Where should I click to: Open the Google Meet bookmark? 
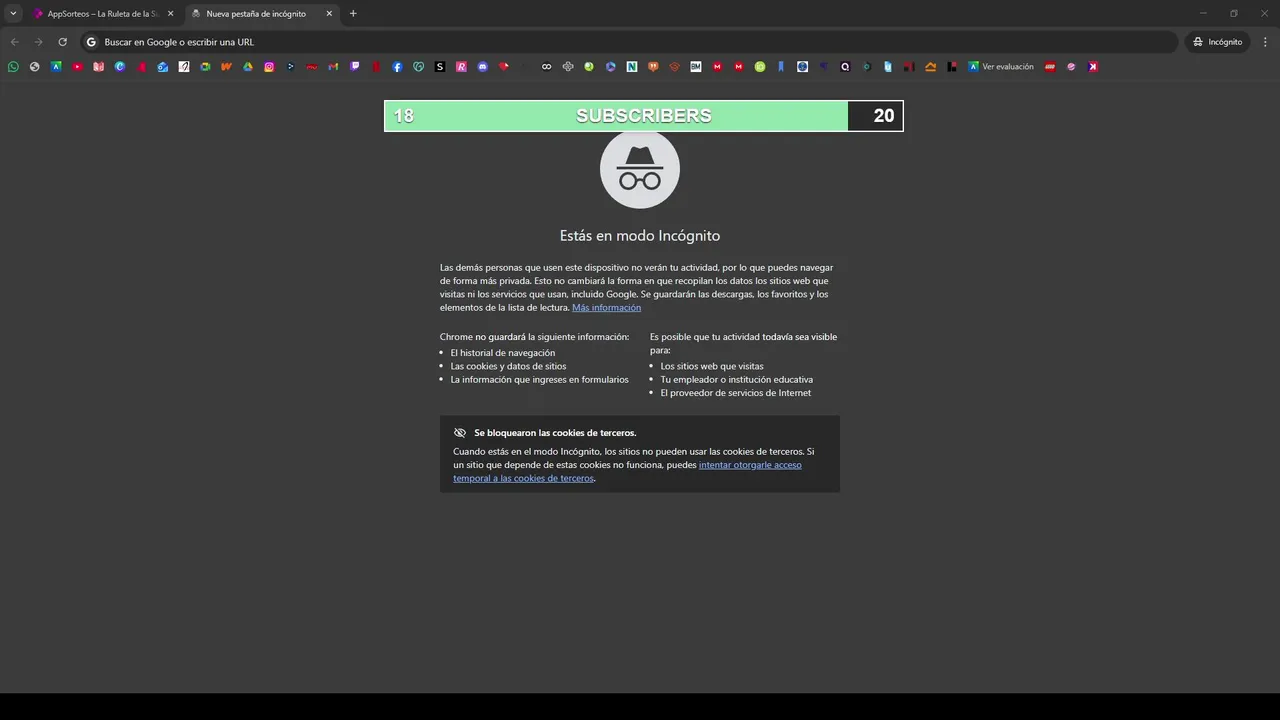(205, 67)
